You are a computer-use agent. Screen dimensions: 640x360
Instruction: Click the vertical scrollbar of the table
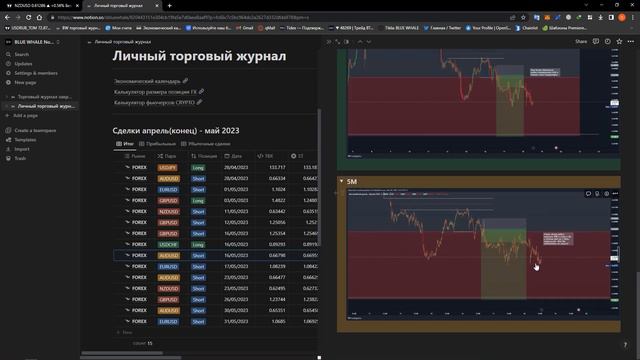point(319,178)
